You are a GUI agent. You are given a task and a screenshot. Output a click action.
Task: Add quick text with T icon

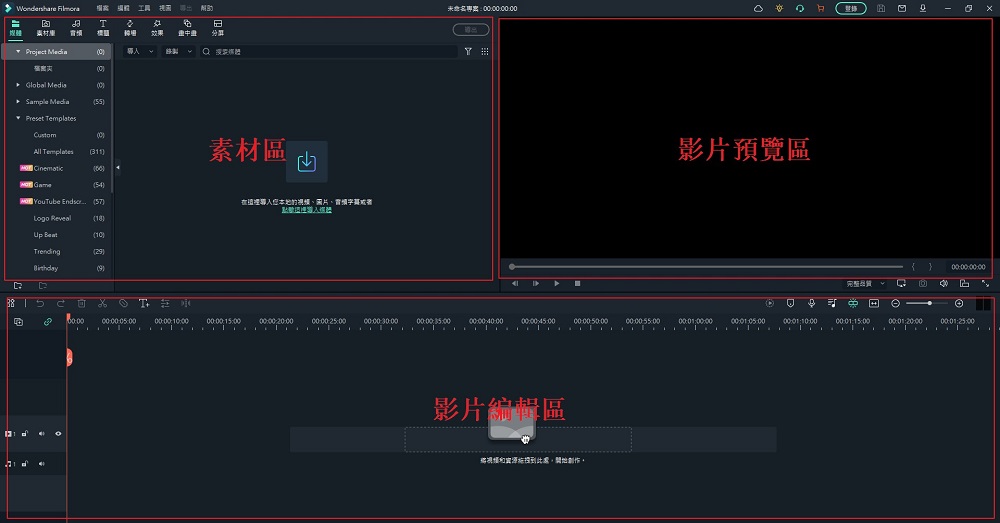click(144, 304)
